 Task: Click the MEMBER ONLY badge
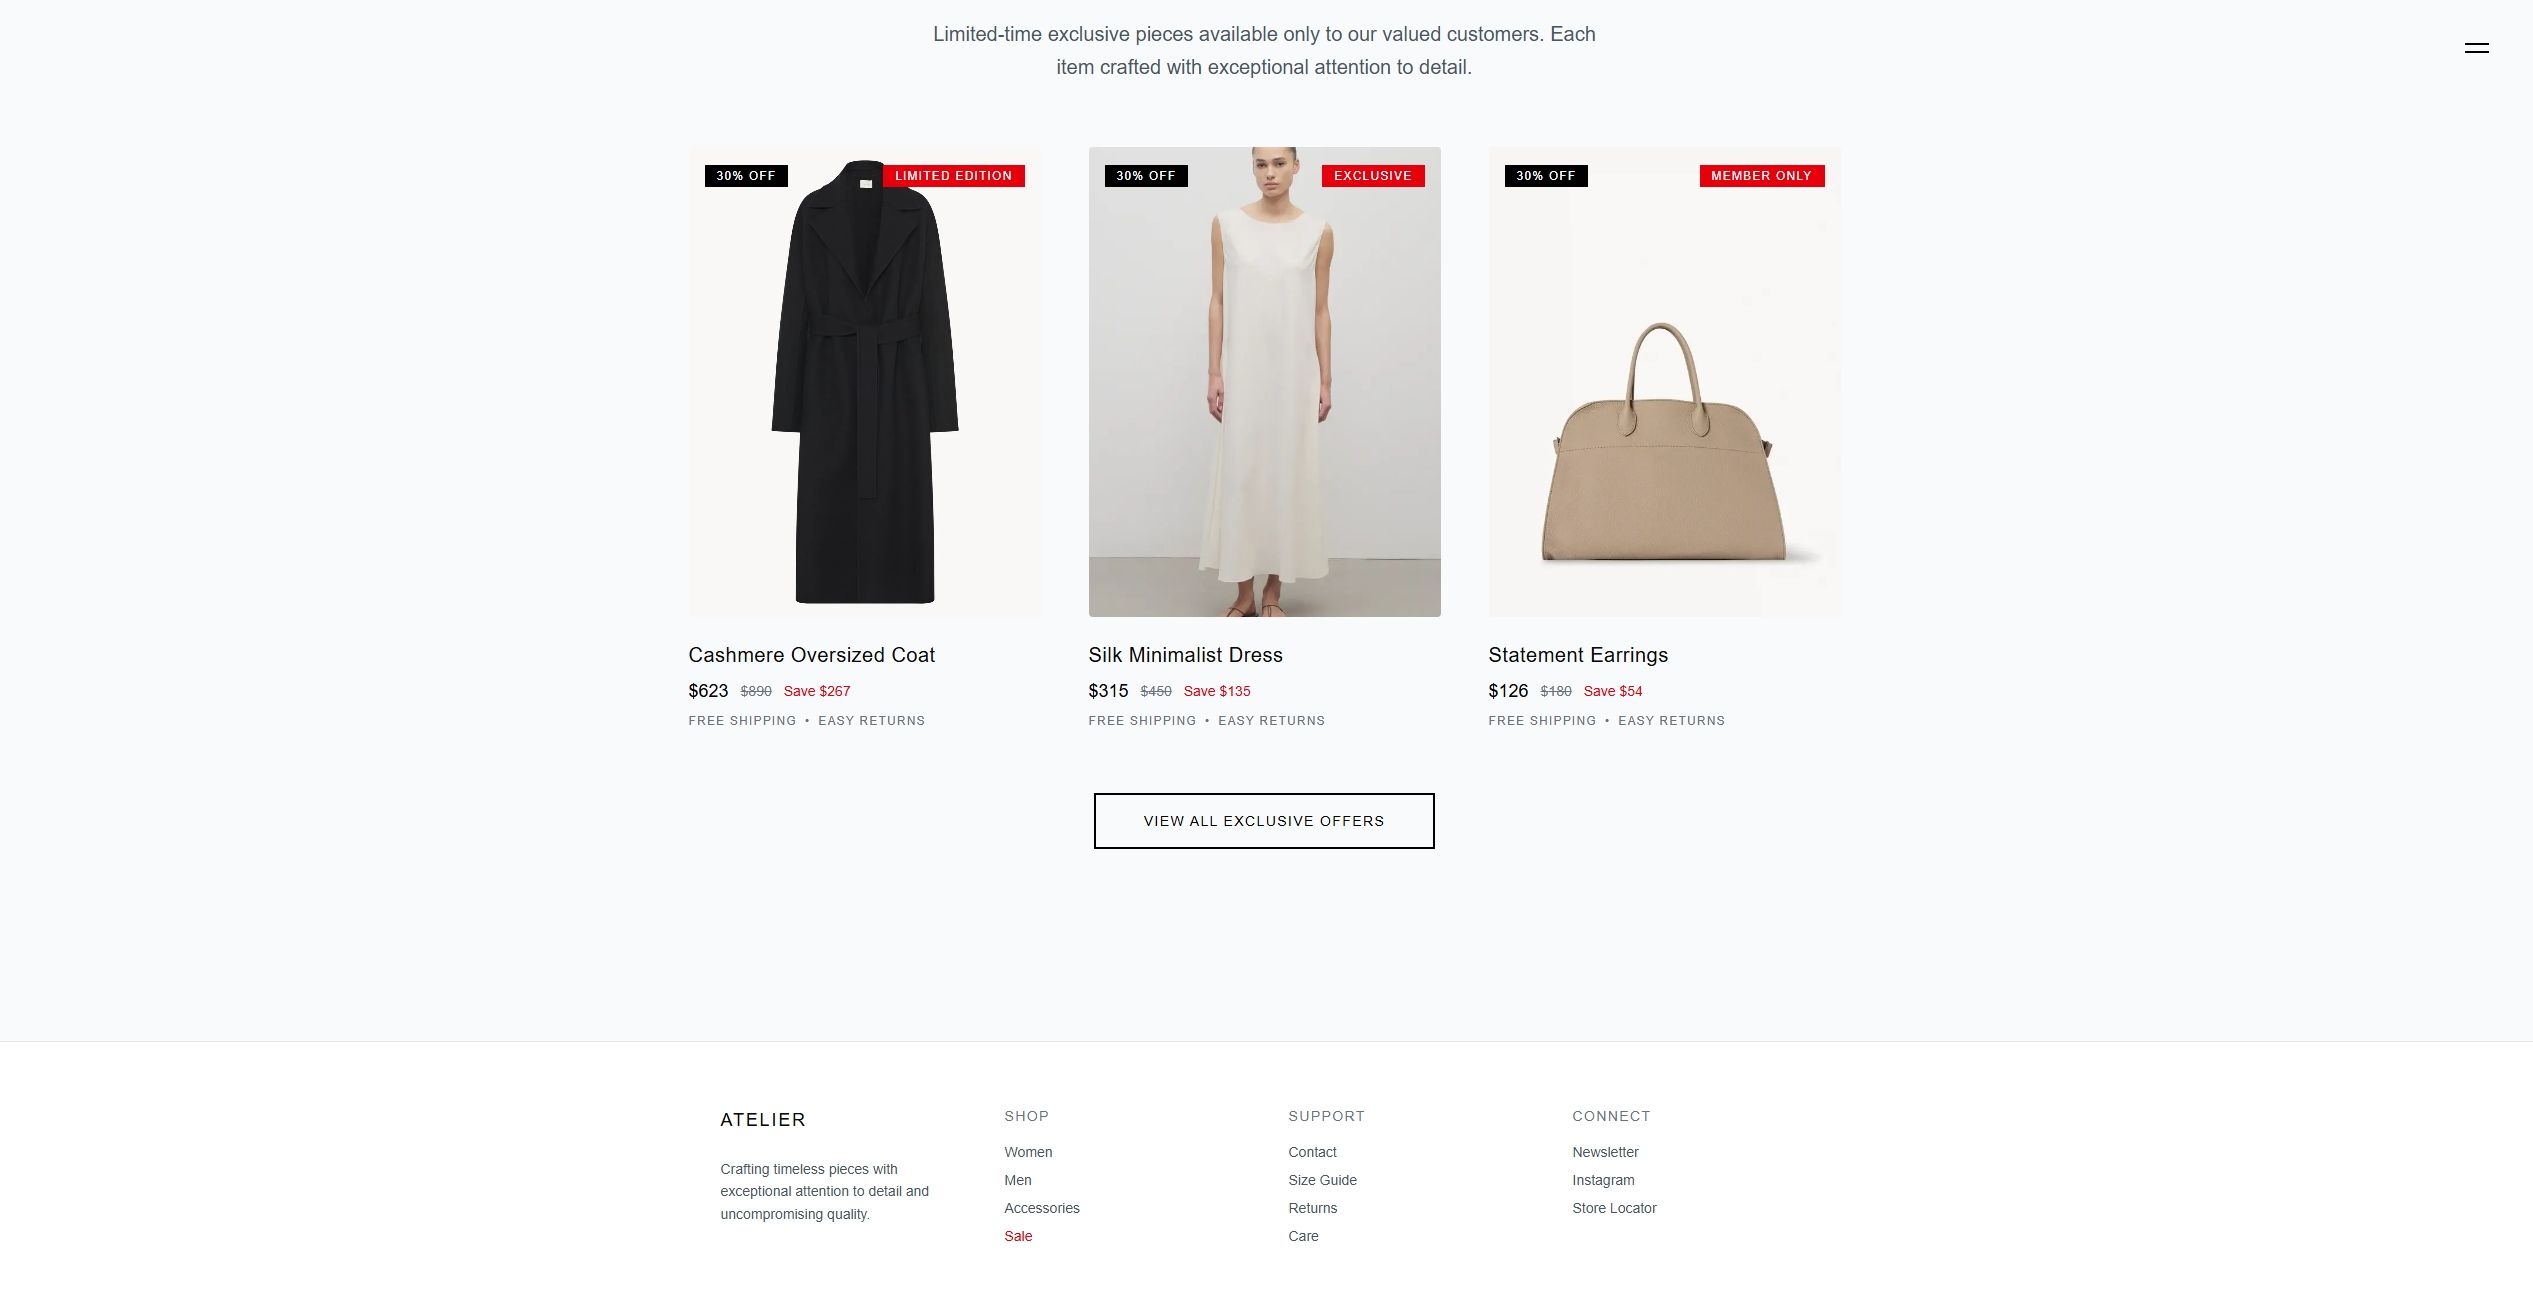1761,176
